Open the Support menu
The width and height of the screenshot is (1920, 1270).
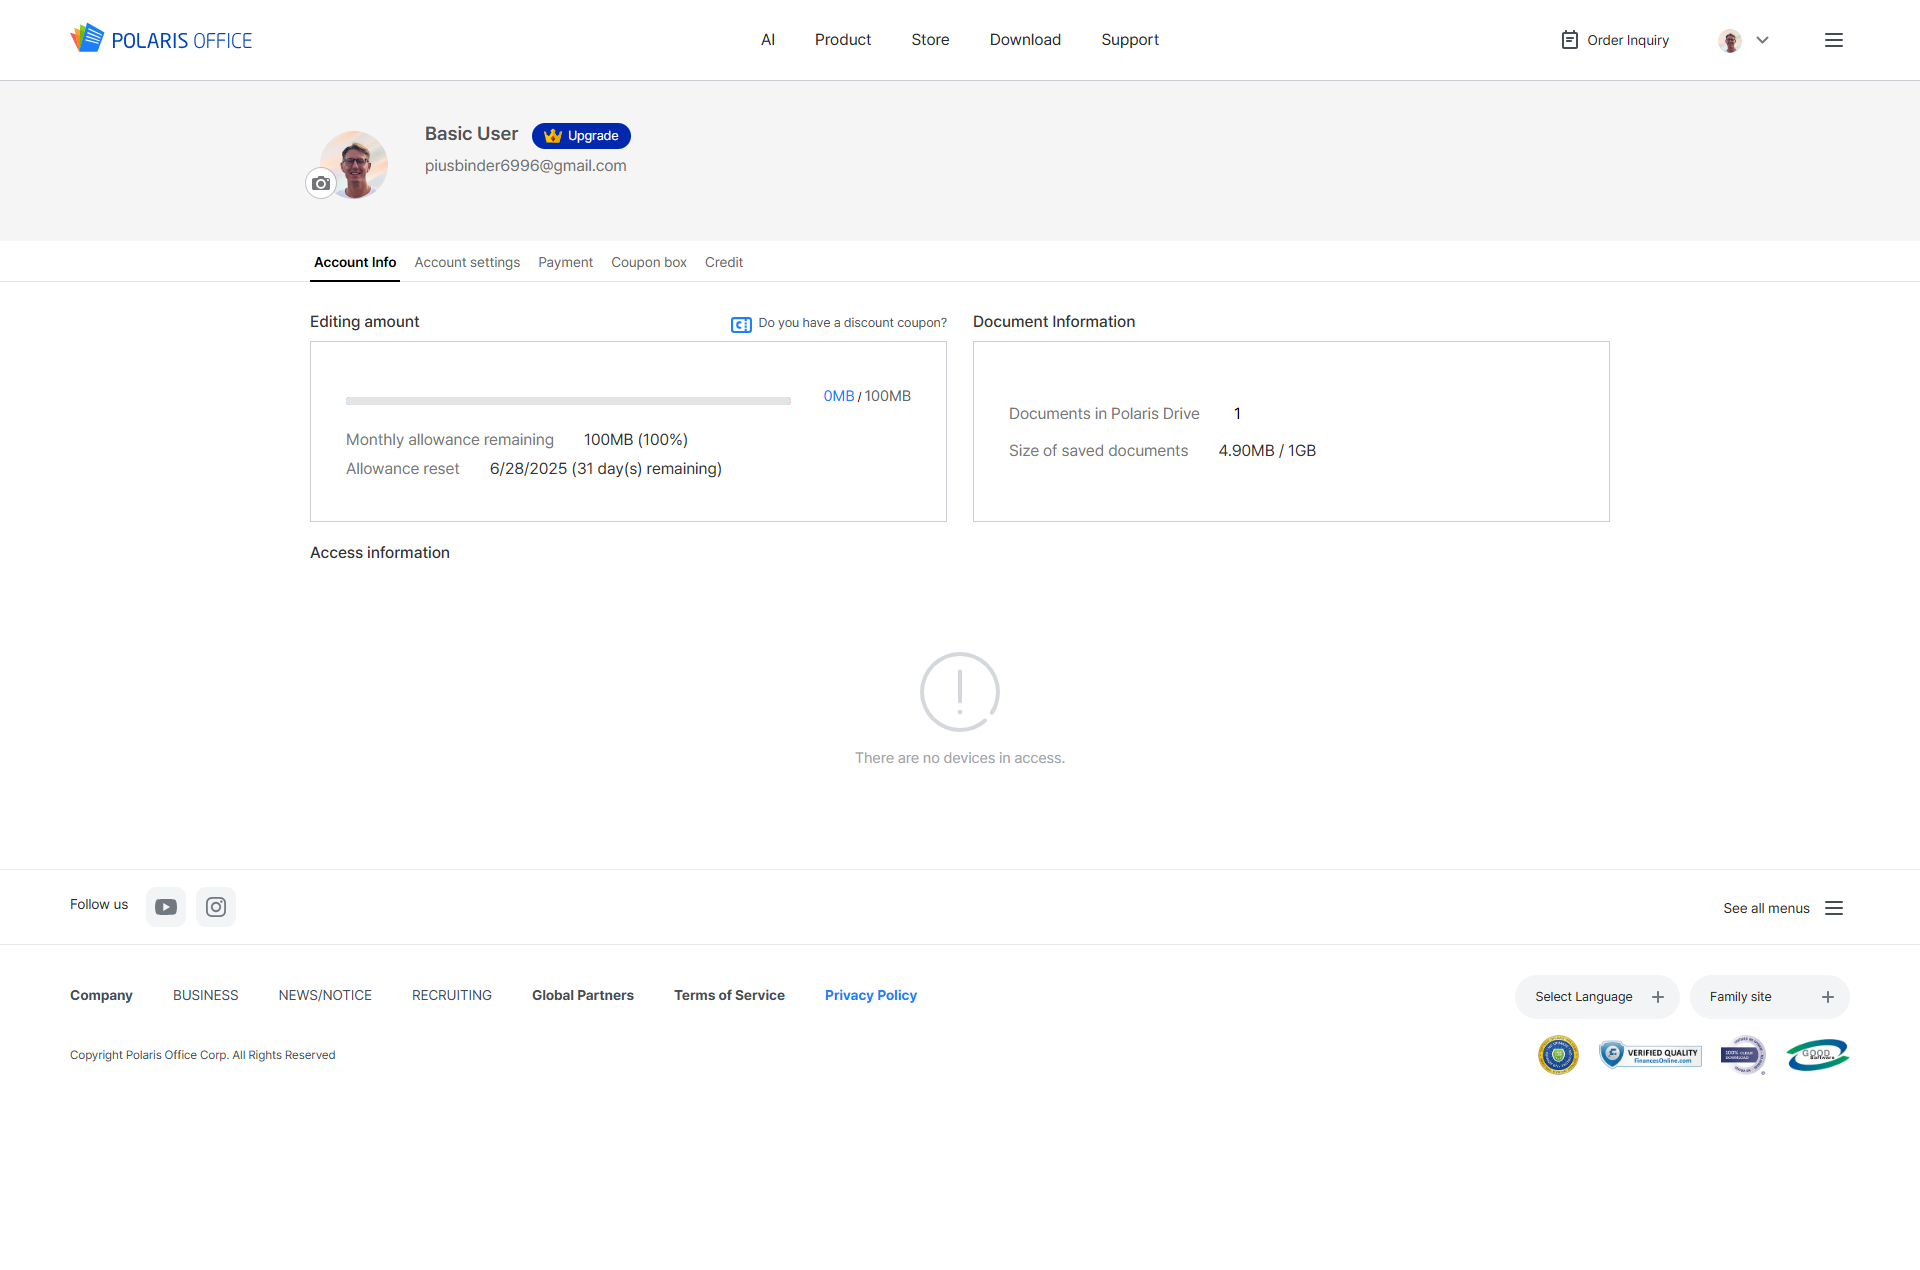1130,40
